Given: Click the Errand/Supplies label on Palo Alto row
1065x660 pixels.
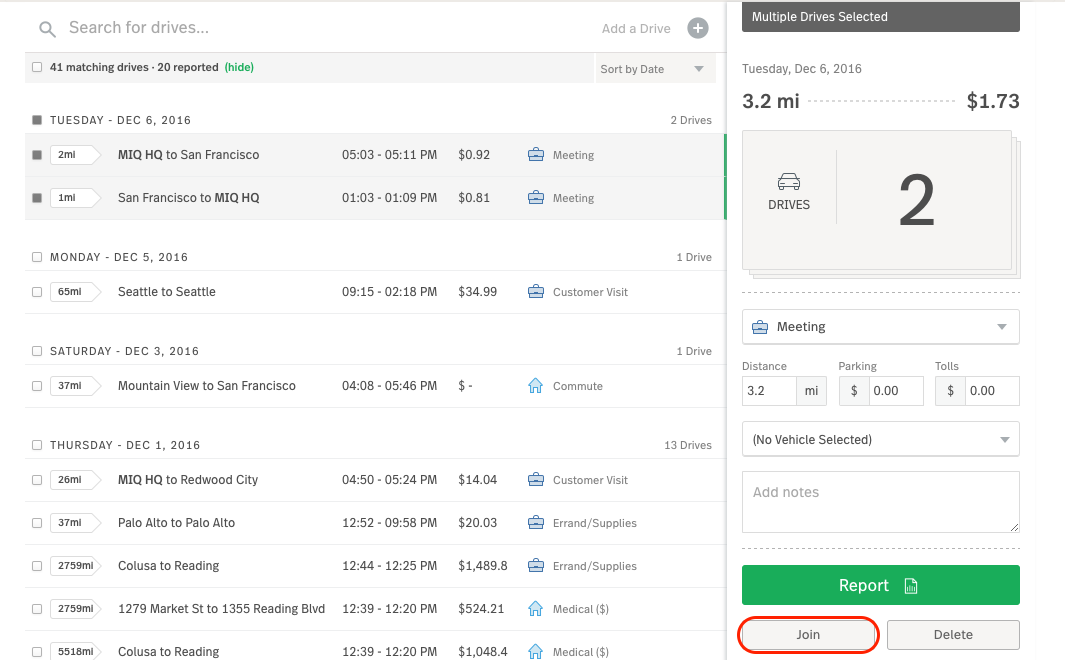Looking at the screenshot, I should point(594,523).
